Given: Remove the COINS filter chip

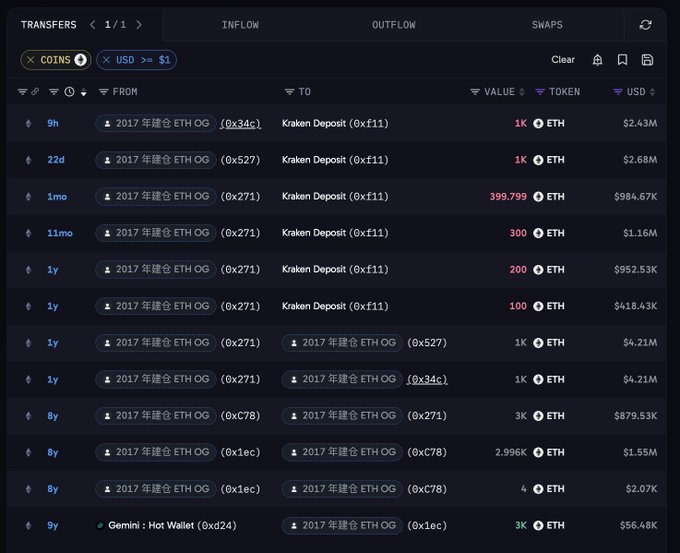Looking at the screenshot, I should 30,60.
